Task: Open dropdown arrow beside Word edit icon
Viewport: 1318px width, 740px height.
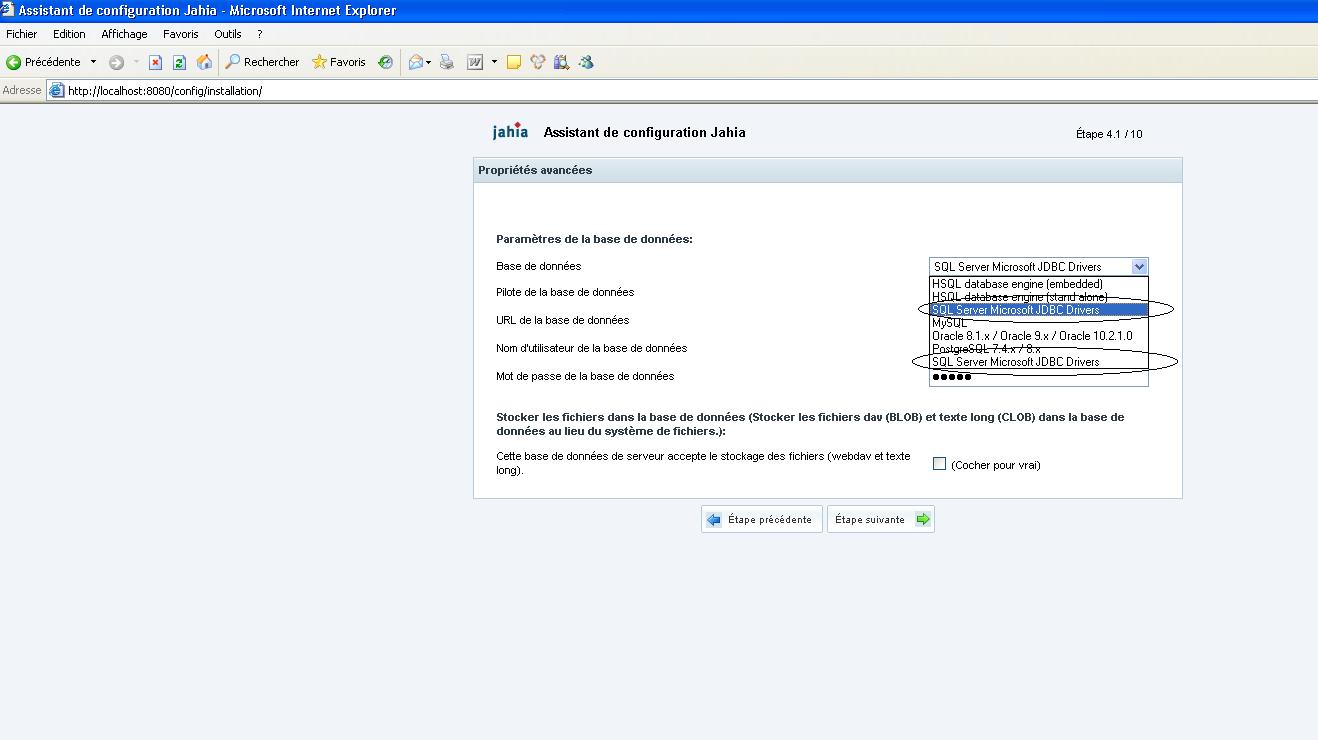Action: coord(494,62)
